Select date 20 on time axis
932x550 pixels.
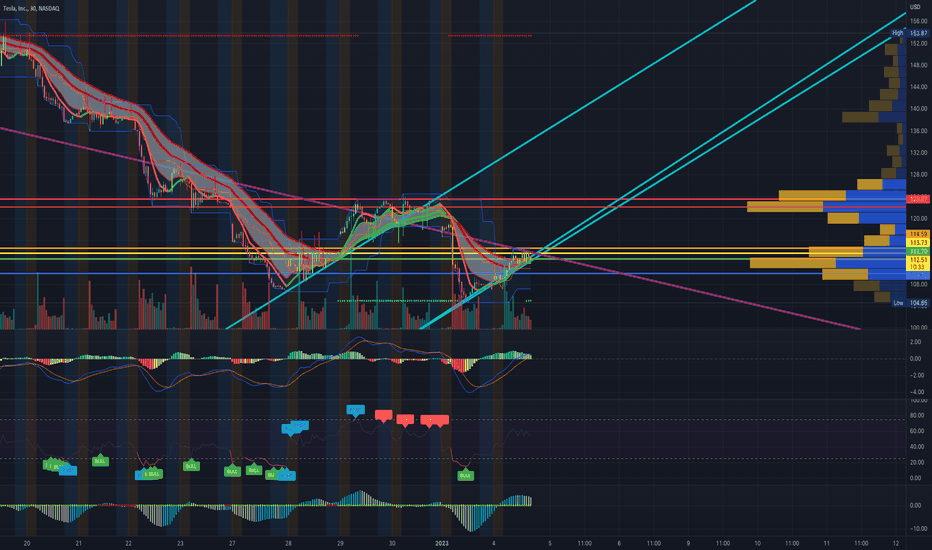click(x=26, y=543)
